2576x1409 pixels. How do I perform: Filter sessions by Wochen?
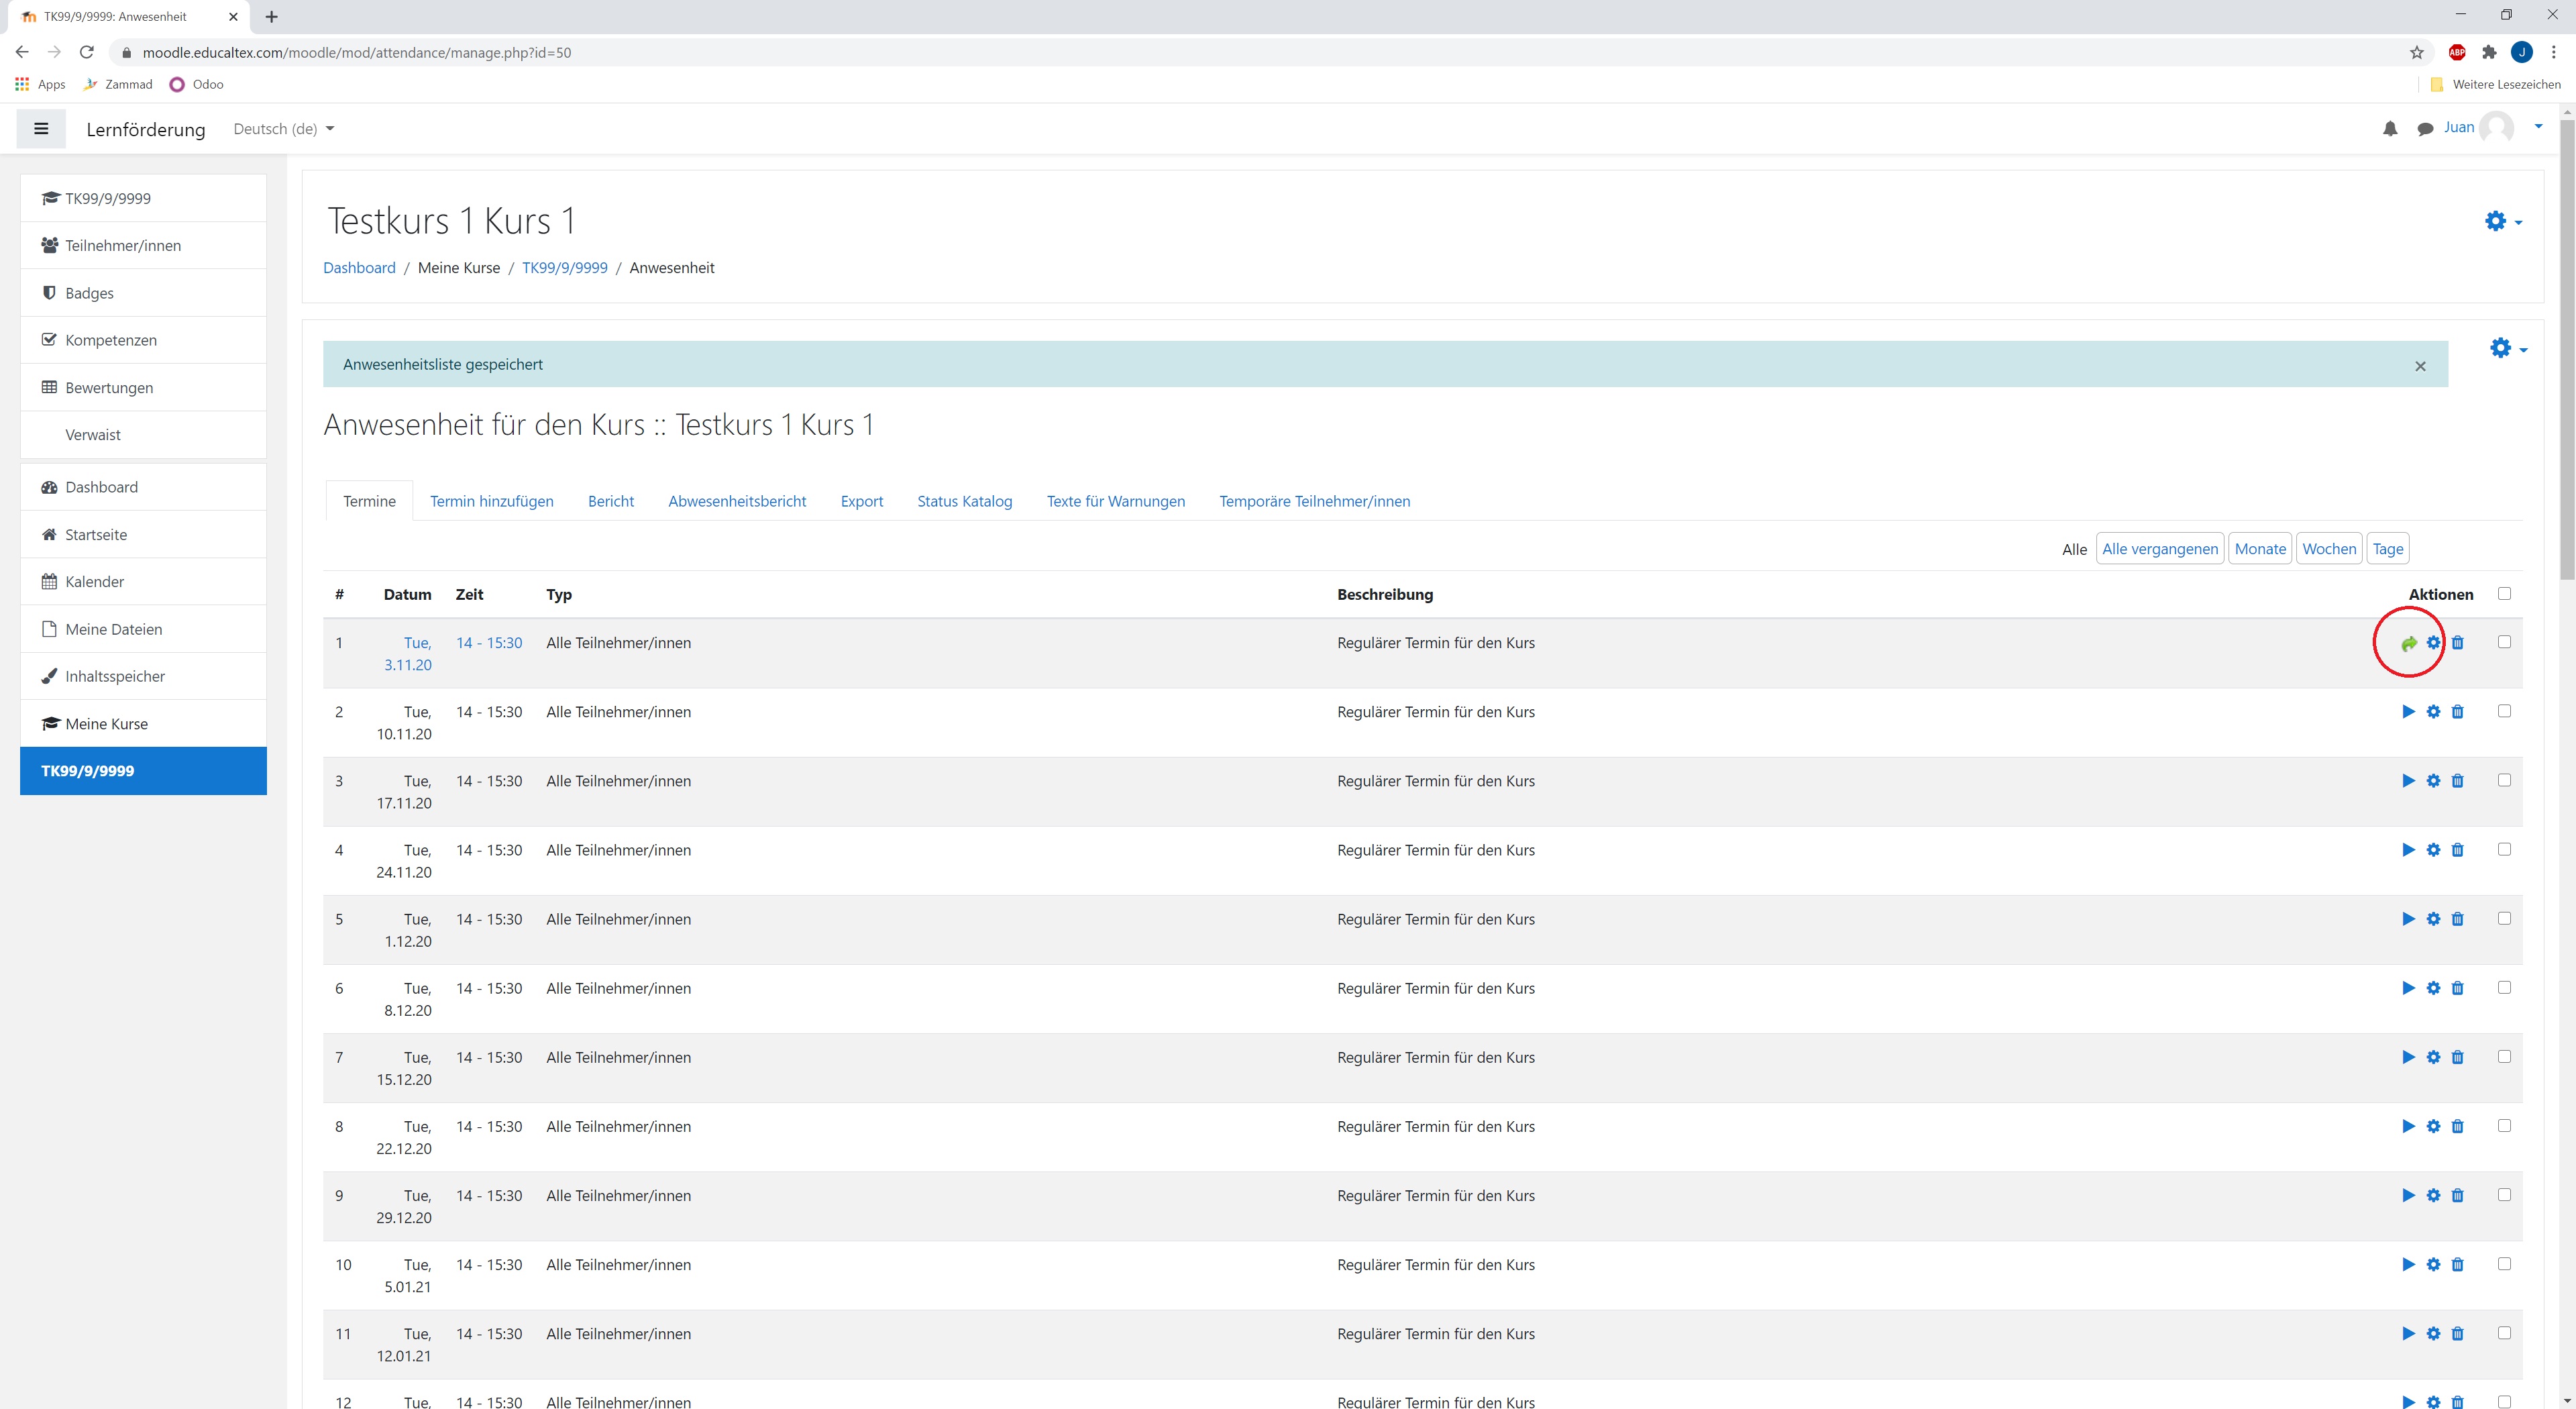coord(2329,549)
